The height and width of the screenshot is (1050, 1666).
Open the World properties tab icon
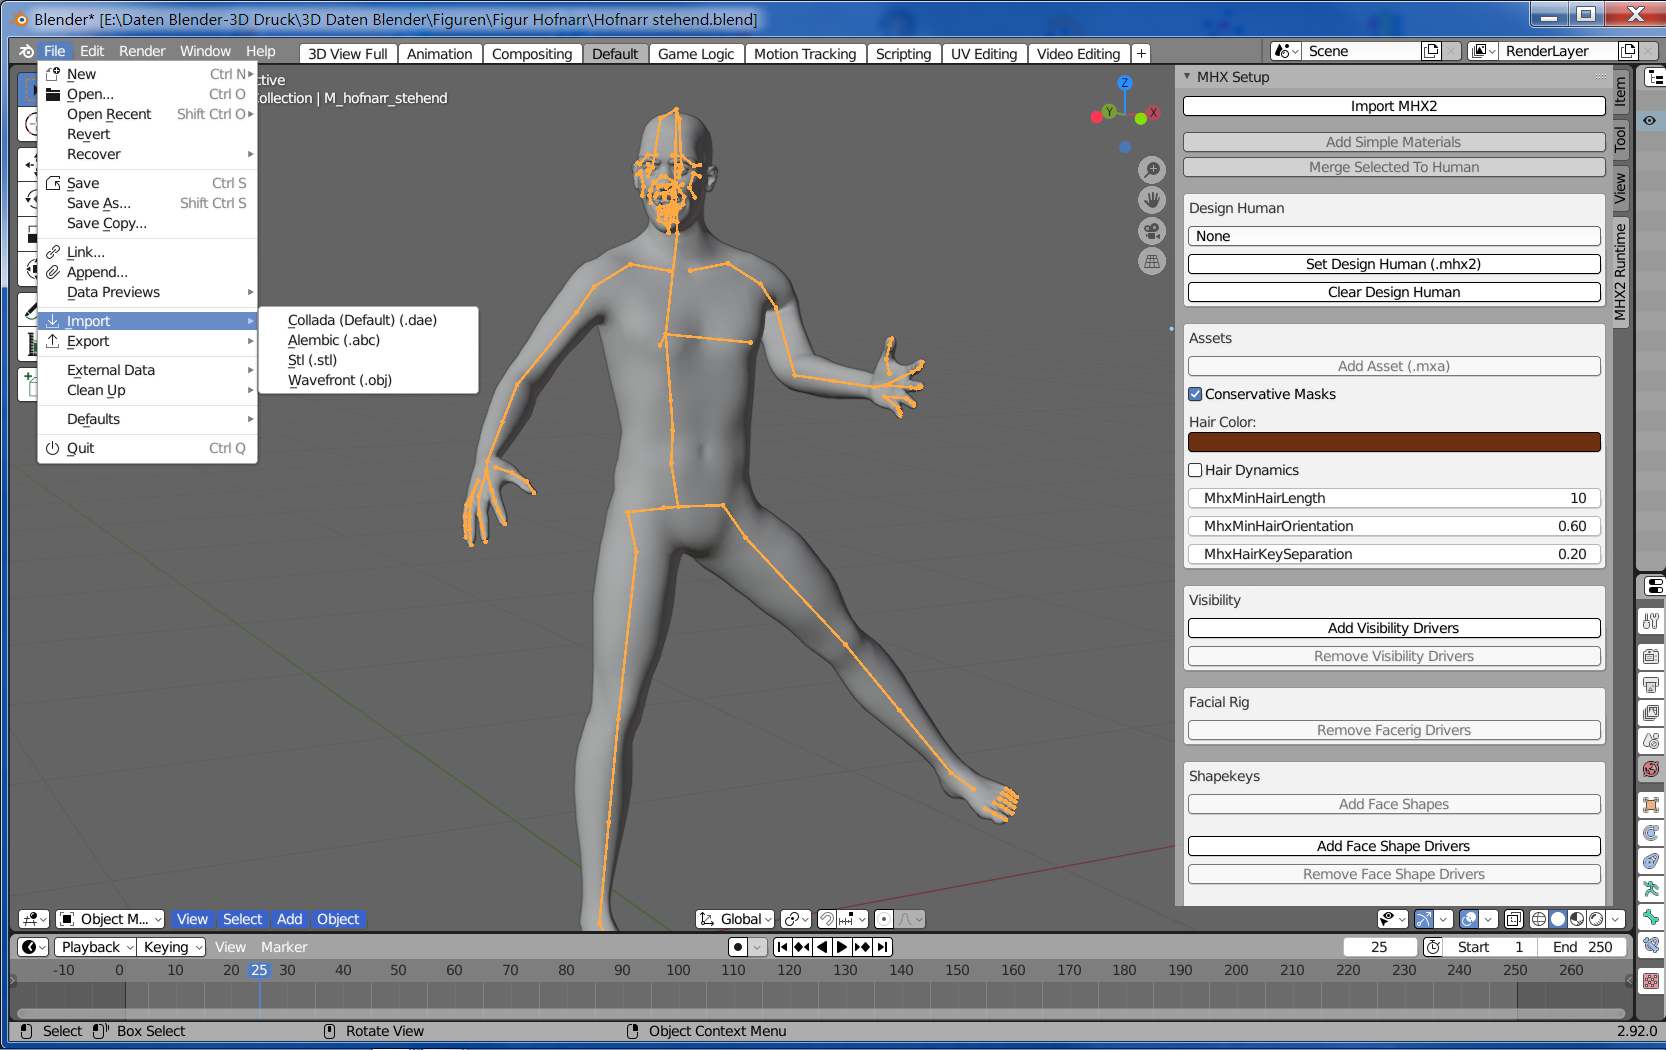click(1651, 769)
